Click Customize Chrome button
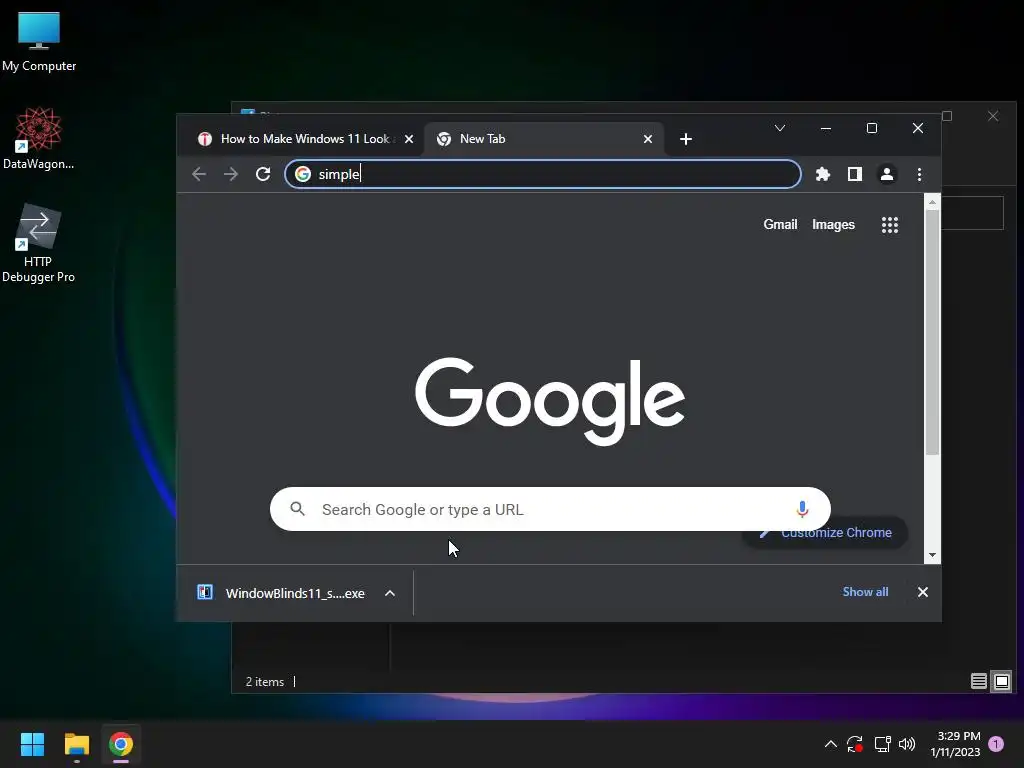This screenshot has width=1024, height=768. tap(825, 533)
